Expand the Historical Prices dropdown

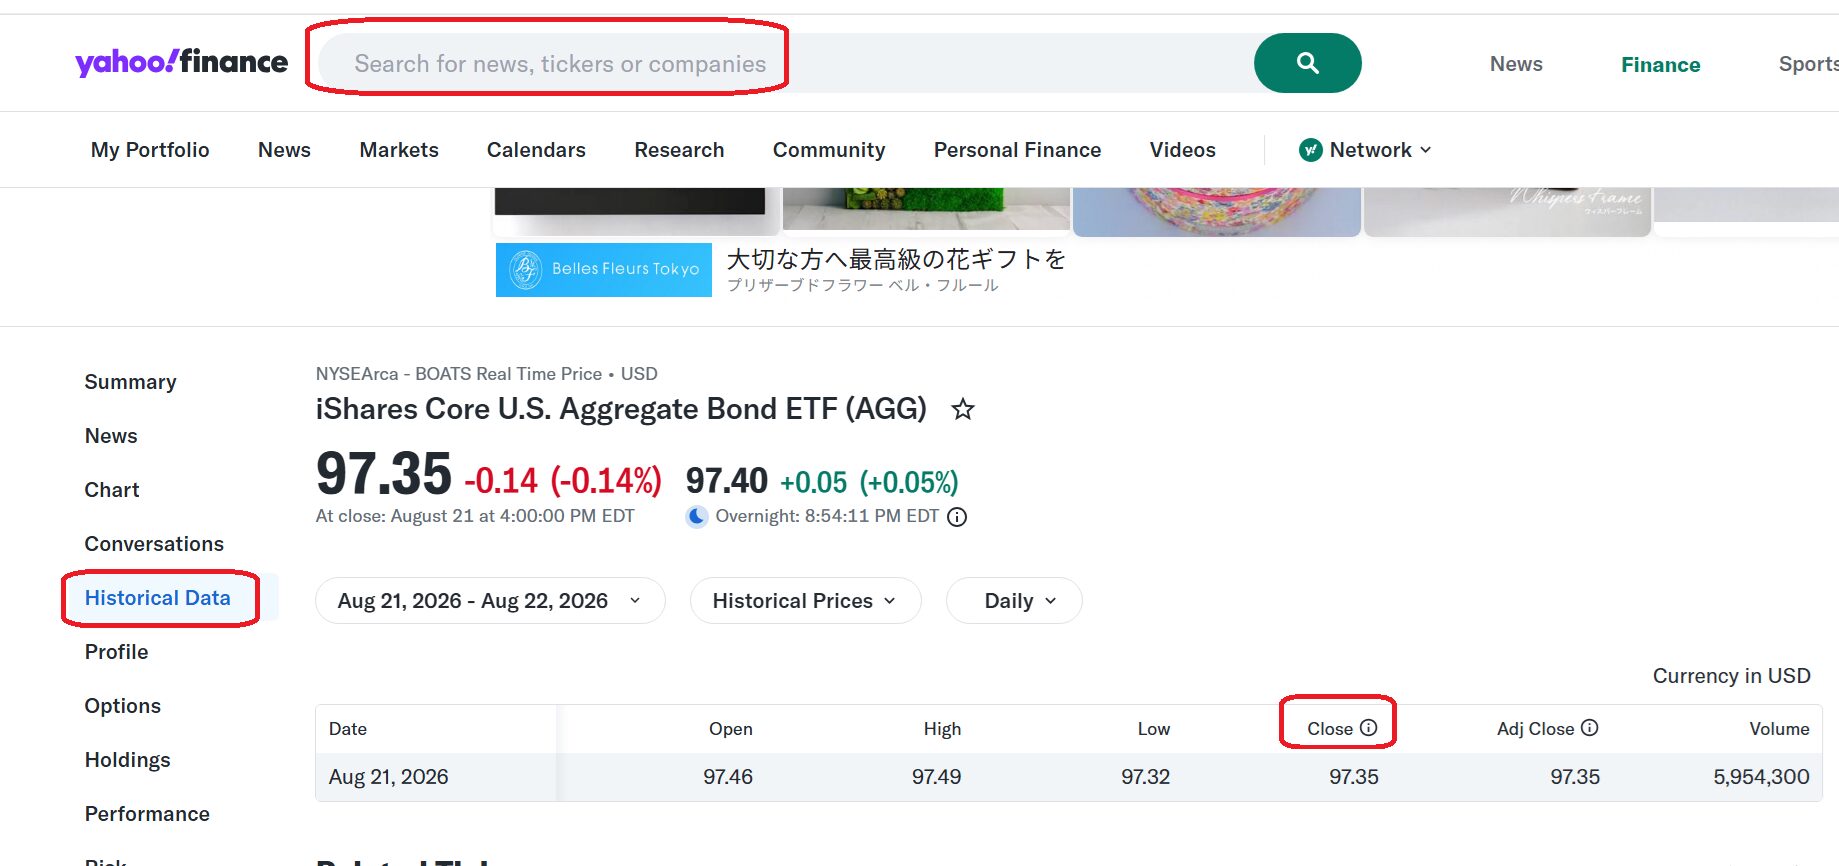(805, 601)
